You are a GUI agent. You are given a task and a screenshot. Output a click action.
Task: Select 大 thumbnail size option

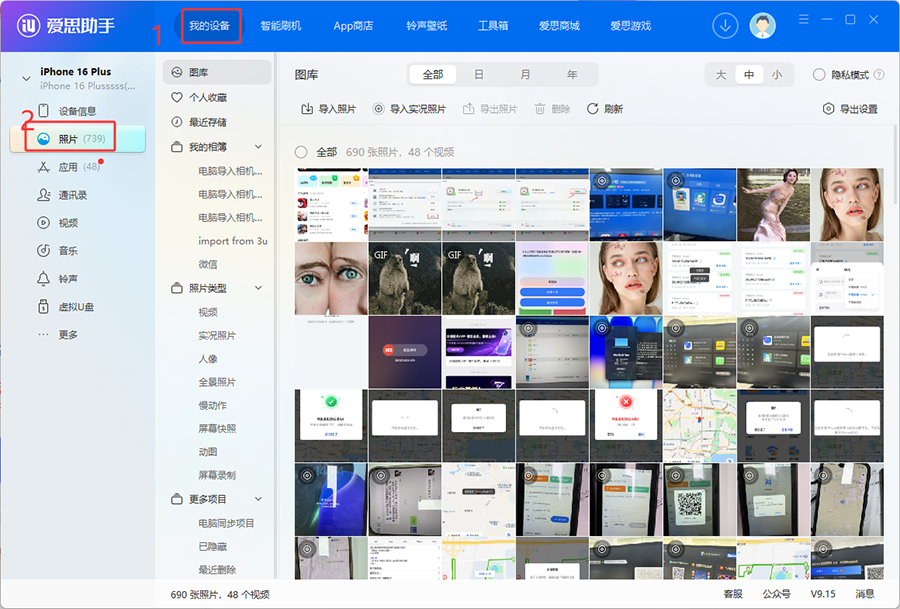click(721, 75)
